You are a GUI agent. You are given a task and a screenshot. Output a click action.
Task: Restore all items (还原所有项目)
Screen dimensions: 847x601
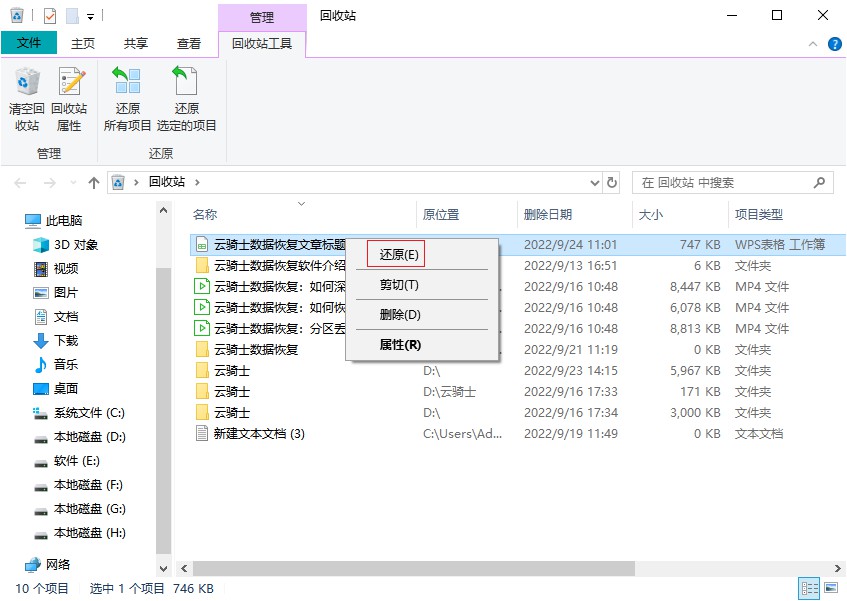point(127,99)
